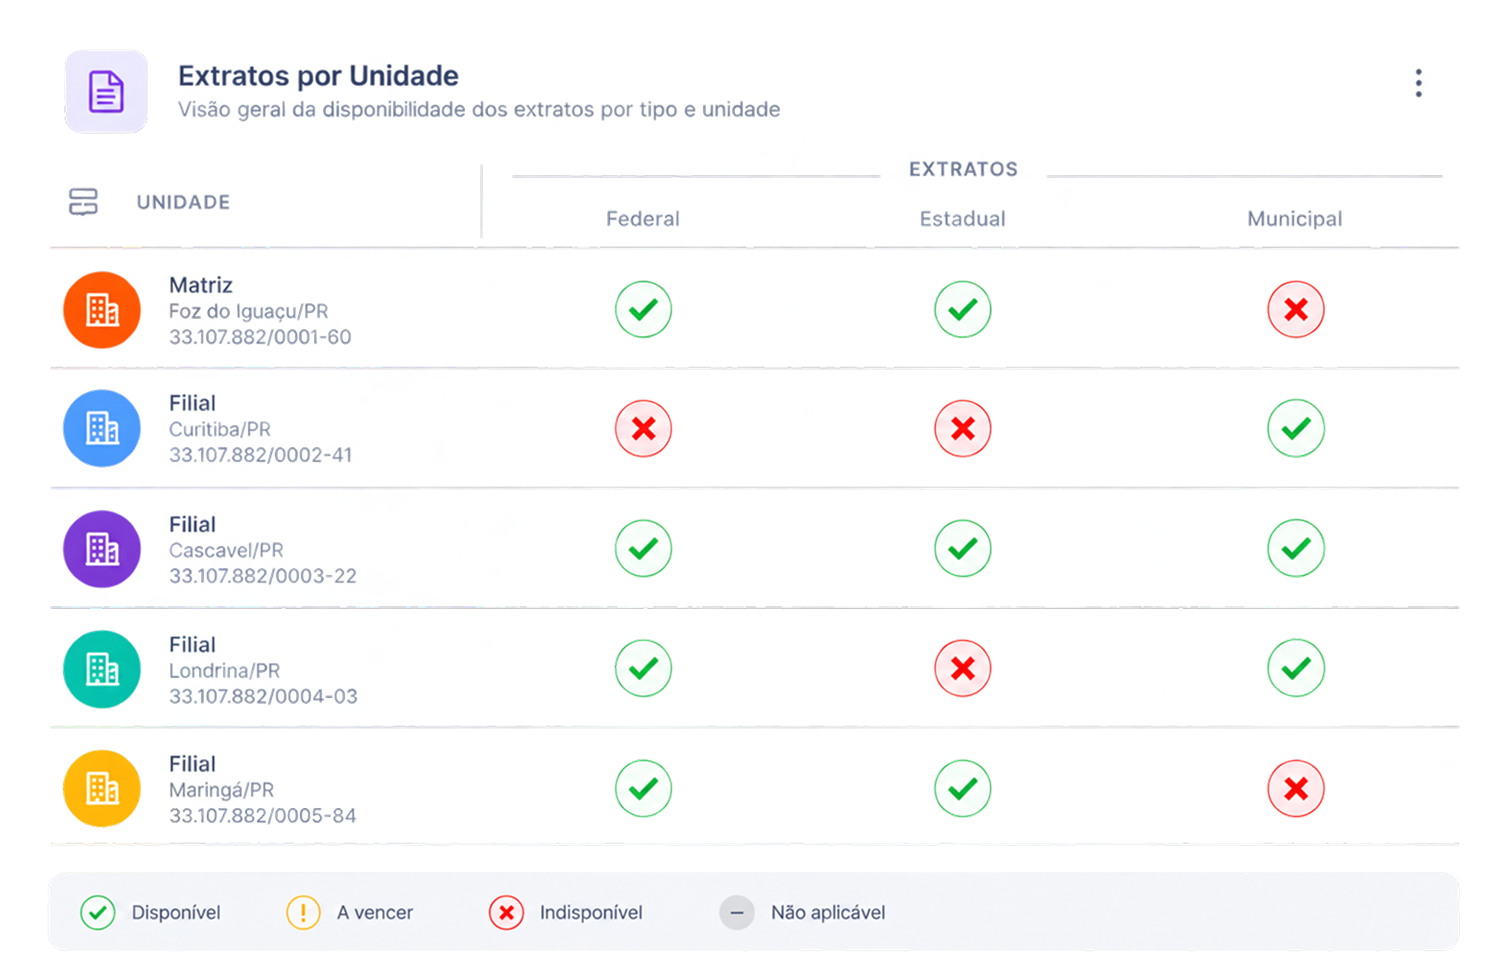Click the purple document icon beside Extratos por Unidade

coord(106,92)
